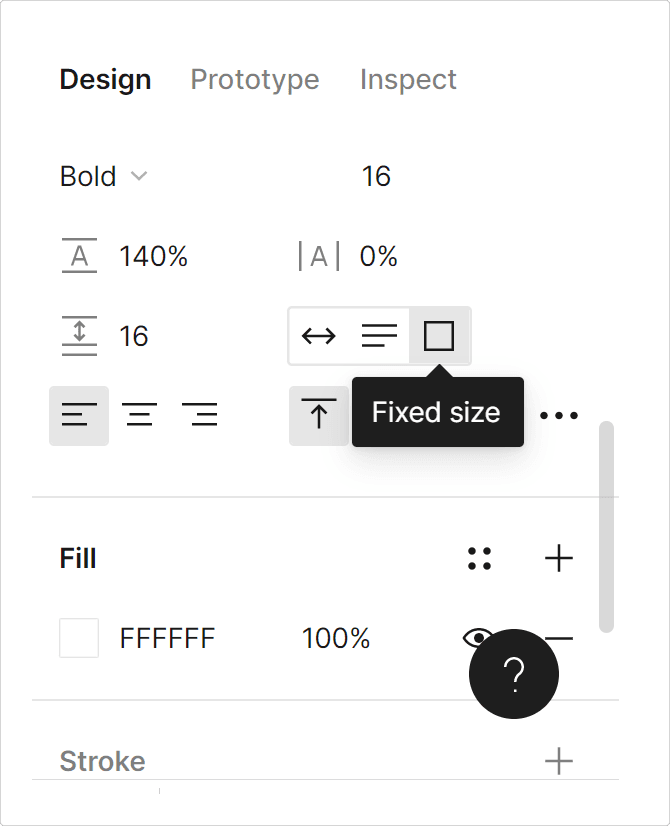Screen dimensions: 670x826
Task: Align text to the top
Action: (319, 416)
